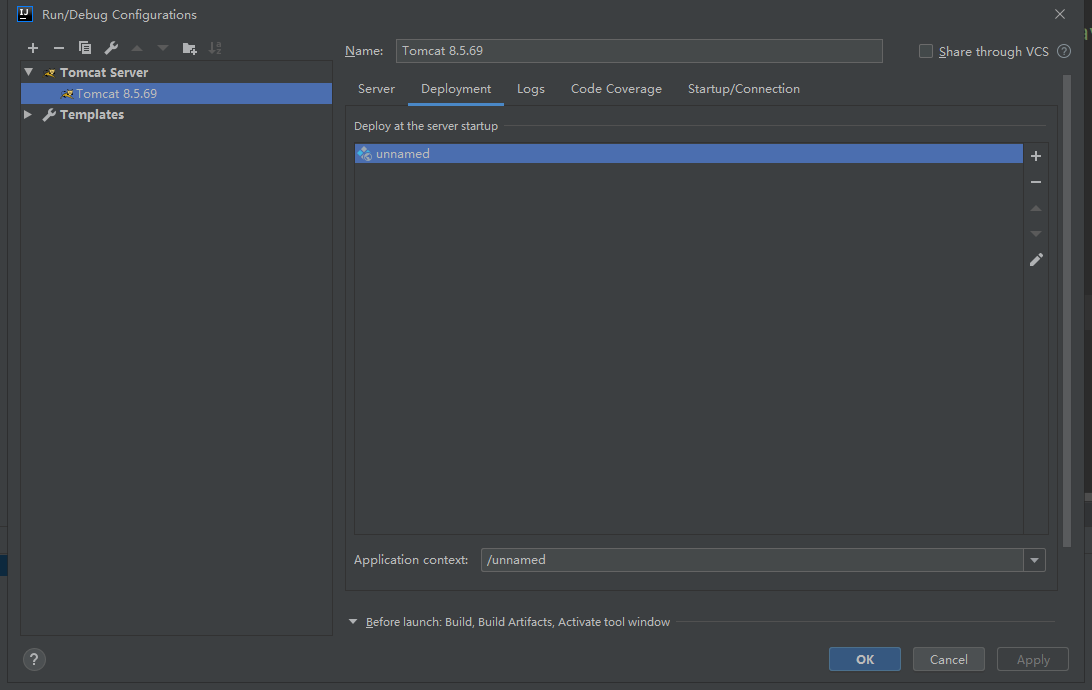Move deployment item up arrow

coord(1036,208)
